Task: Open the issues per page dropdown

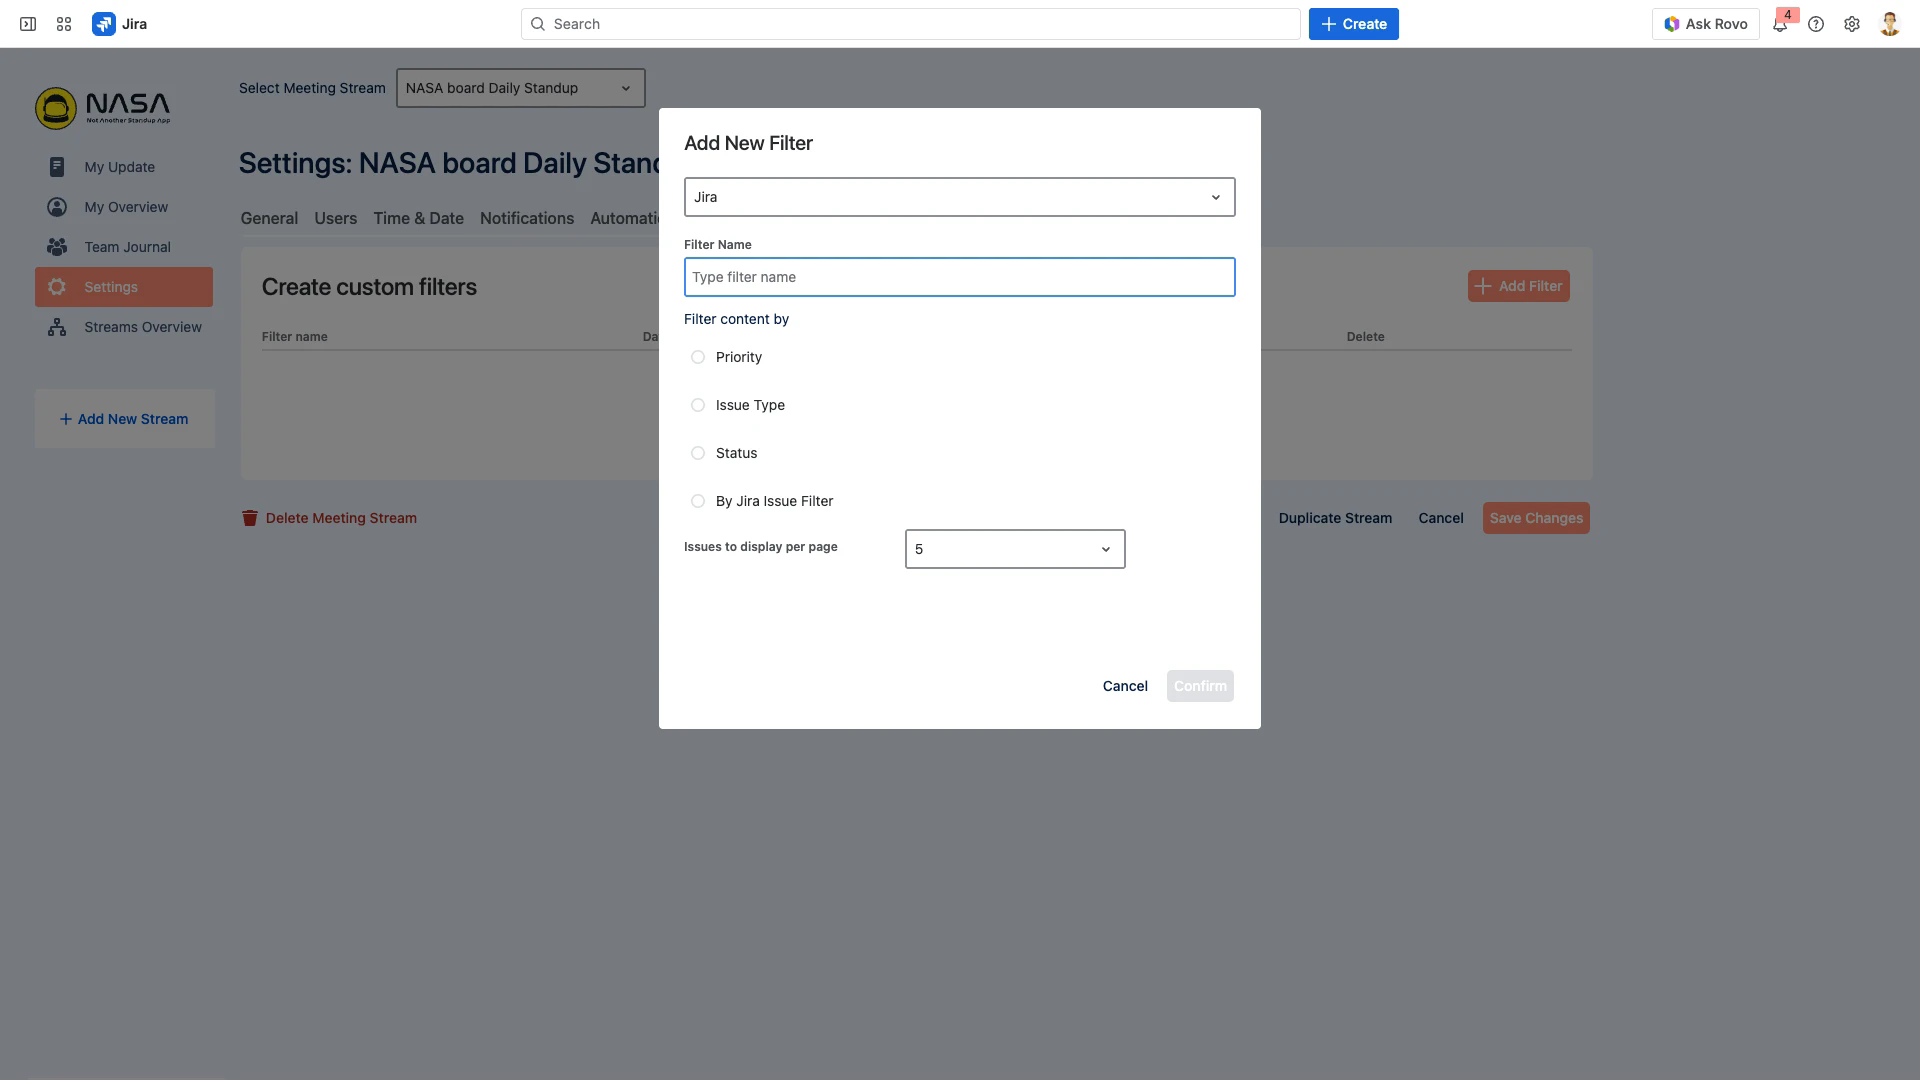Action: click(1014, 548)
